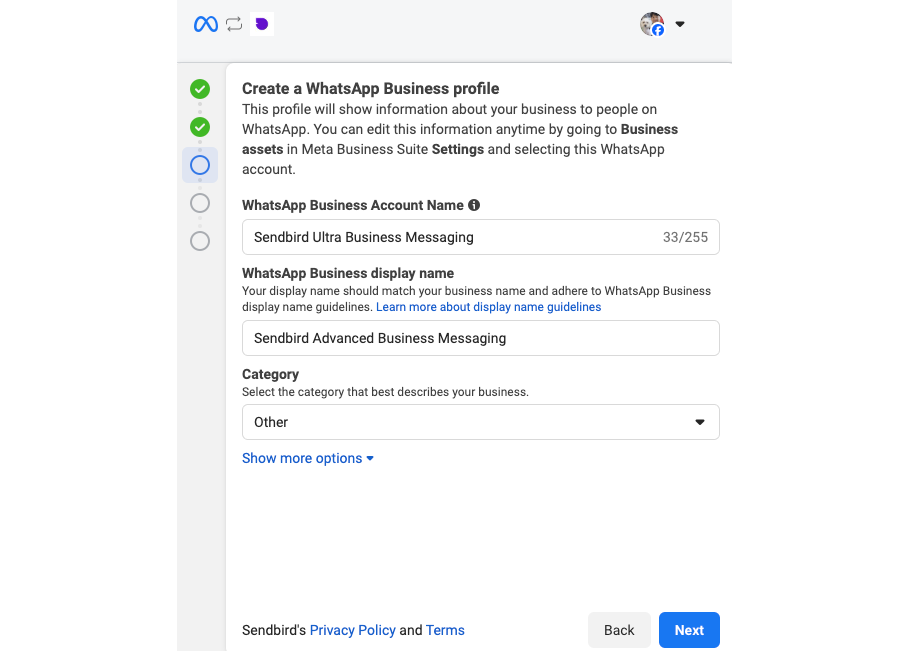This screenshot has height=655, width=910.
Task: Select the current blue step circle
Action: (x=199, y=164)
